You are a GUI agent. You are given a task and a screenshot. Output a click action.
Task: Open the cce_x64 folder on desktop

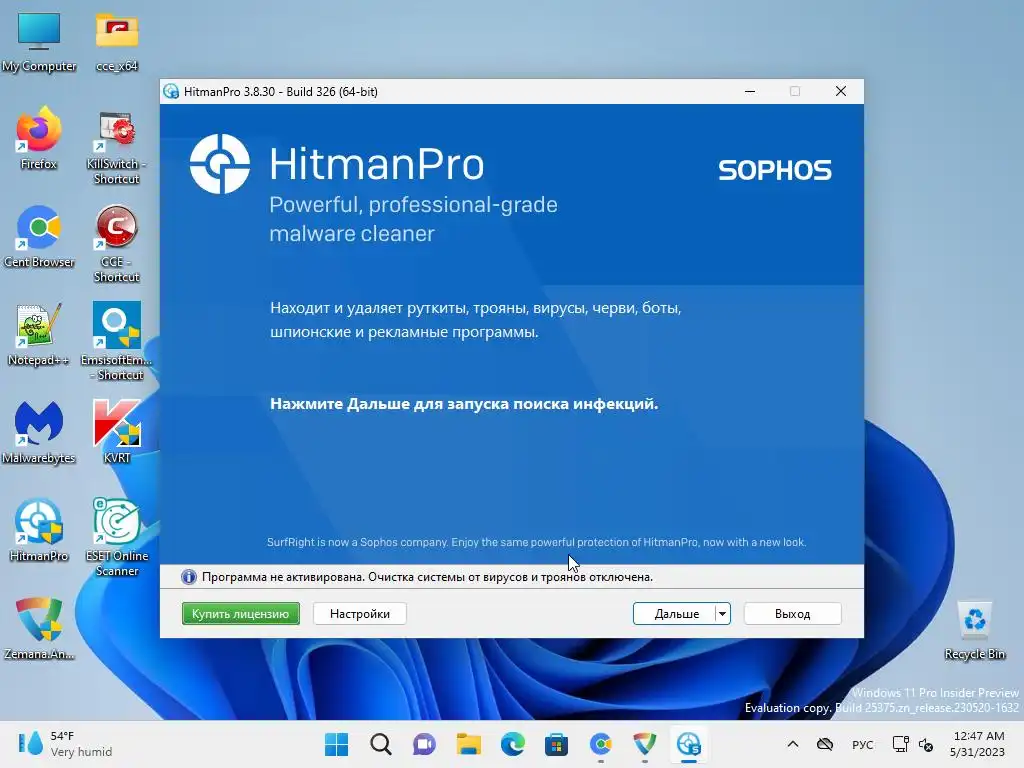point(117,40)
